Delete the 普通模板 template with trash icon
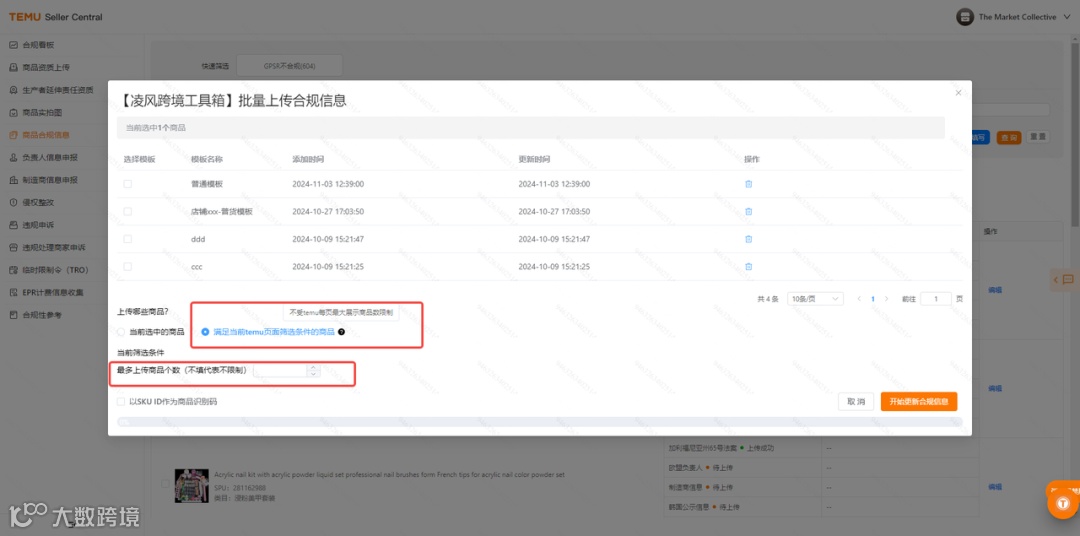 tap(748, 184)
